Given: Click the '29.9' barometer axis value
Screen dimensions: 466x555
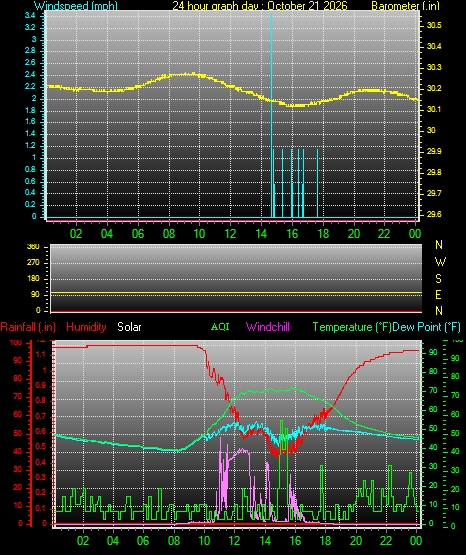Looking at the screenshot, I should click(434, 151).
